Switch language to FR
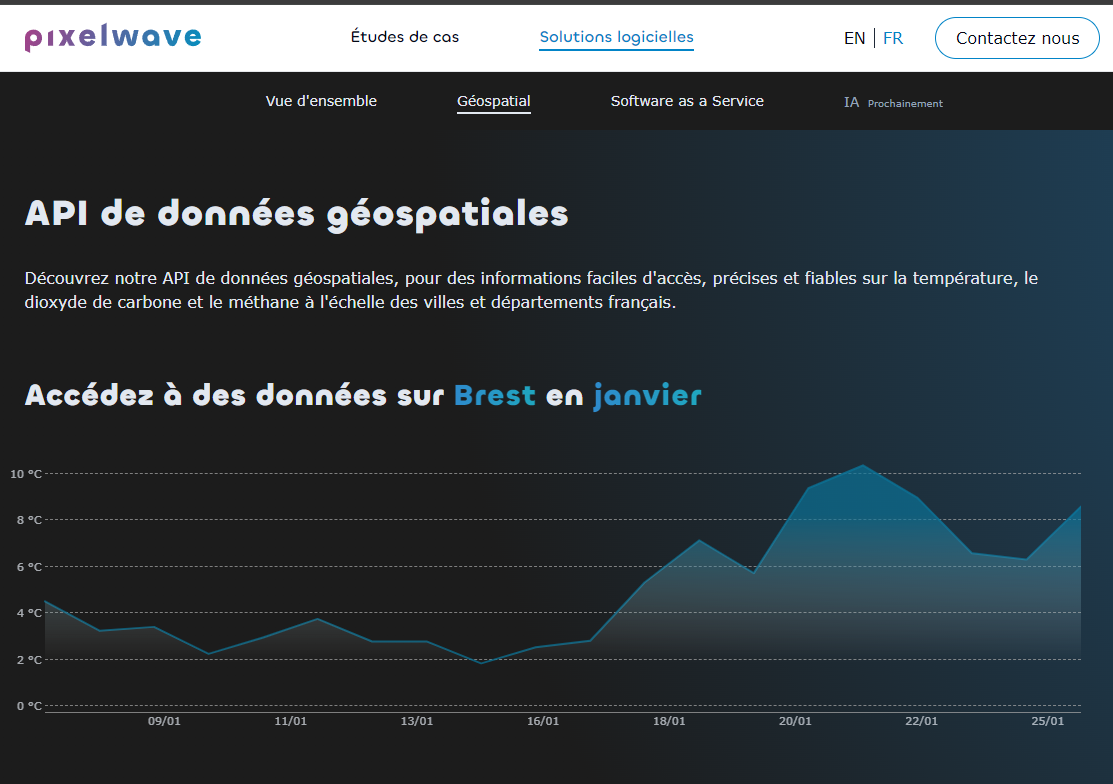Screen dimensions: 1113x784 [892, 38]
